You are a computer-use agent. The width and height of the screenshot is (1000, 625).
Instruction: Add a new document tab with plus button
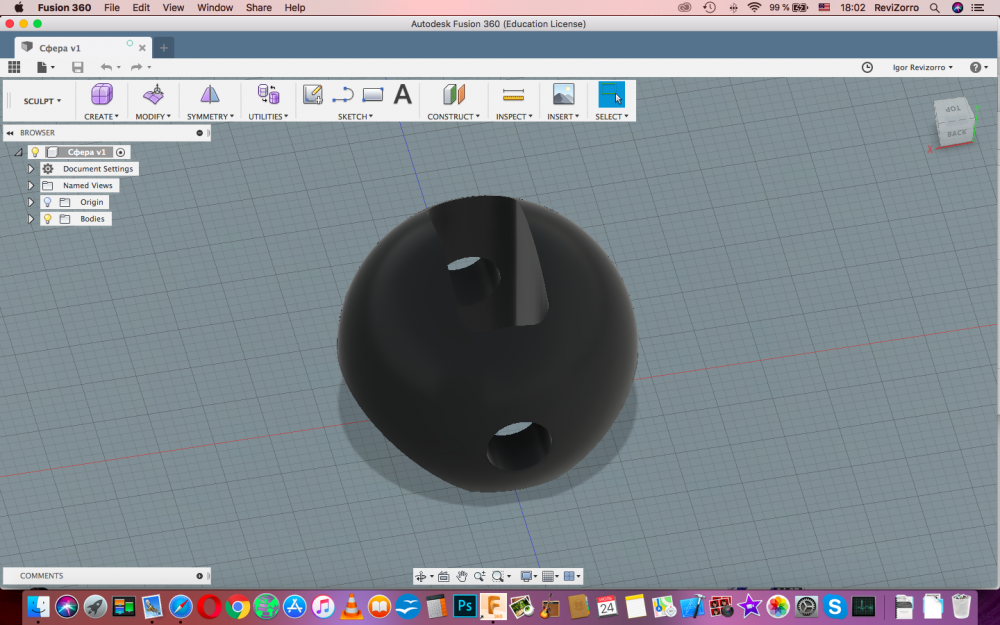[164, 48]
